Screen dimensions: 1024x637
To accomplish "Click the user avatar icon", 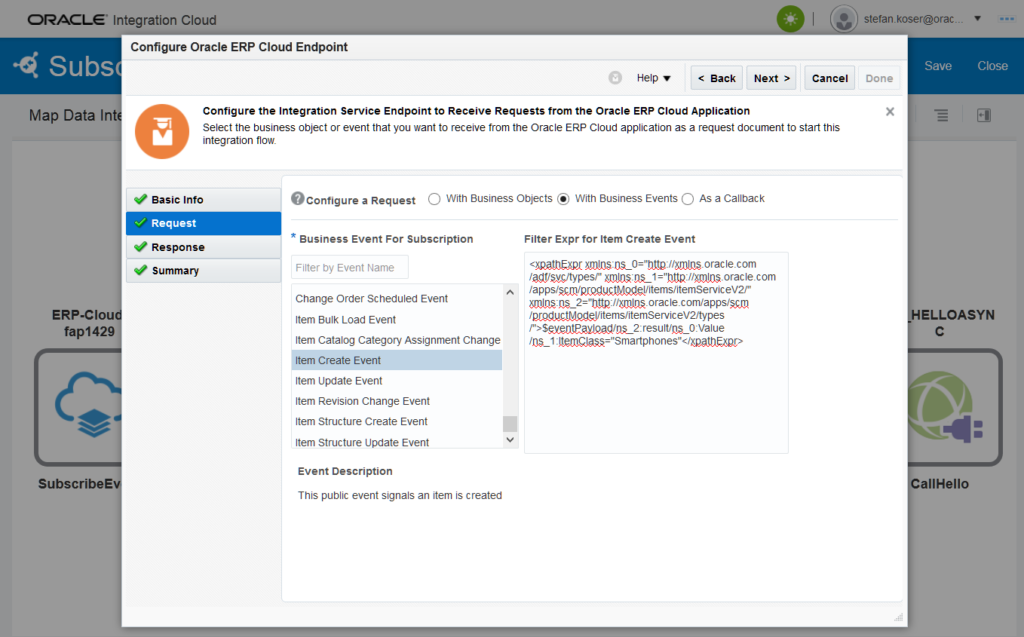I will pyautogui.click(x=844, y=19).
